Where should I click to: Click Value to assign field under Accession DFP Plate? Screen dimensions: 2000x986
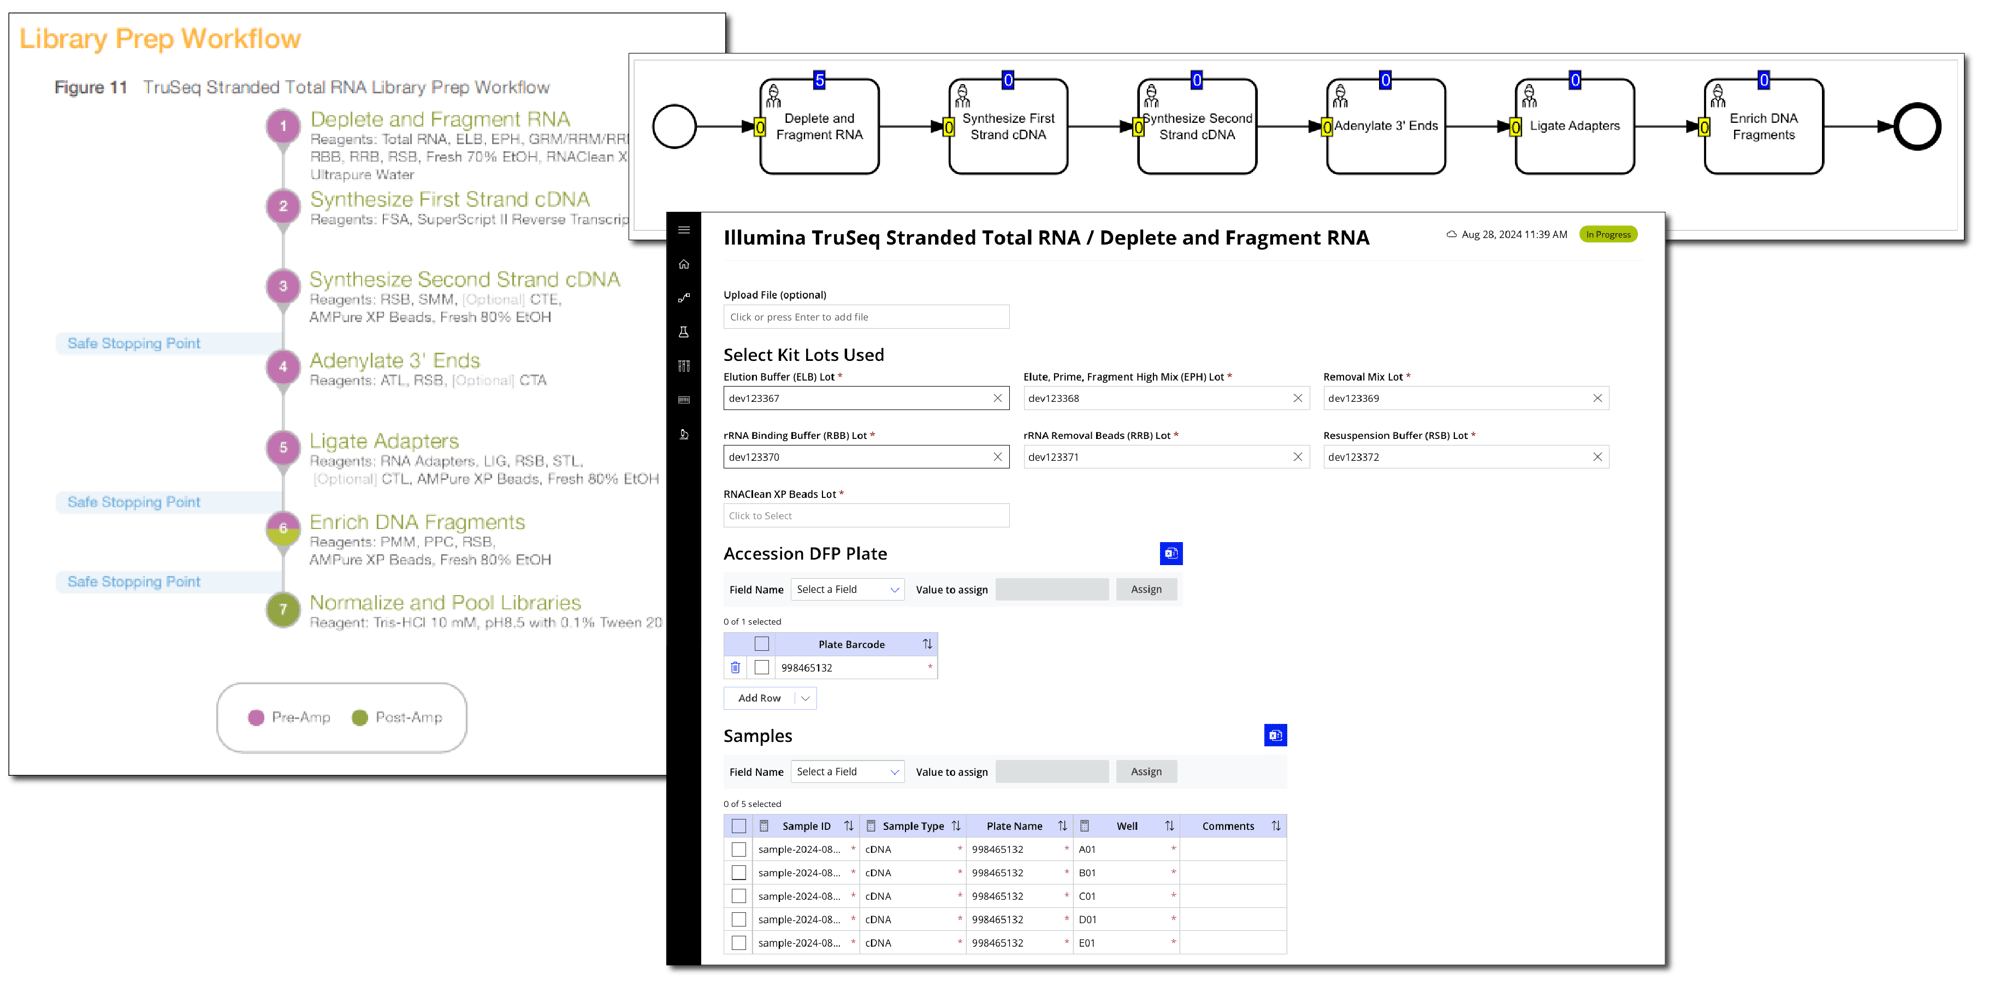(x=1052, y=590)
